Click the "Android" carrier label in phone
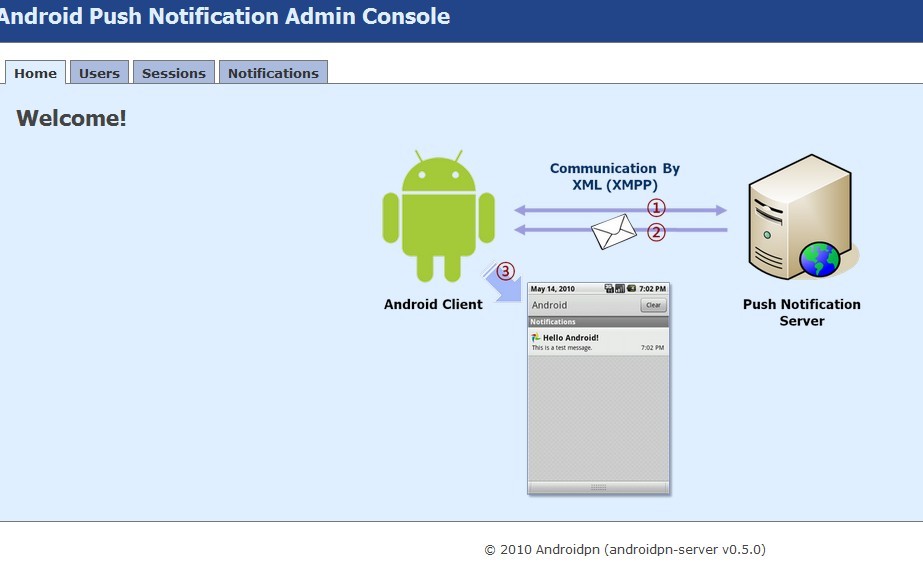 pyautogui.click(x=549, y=305)
